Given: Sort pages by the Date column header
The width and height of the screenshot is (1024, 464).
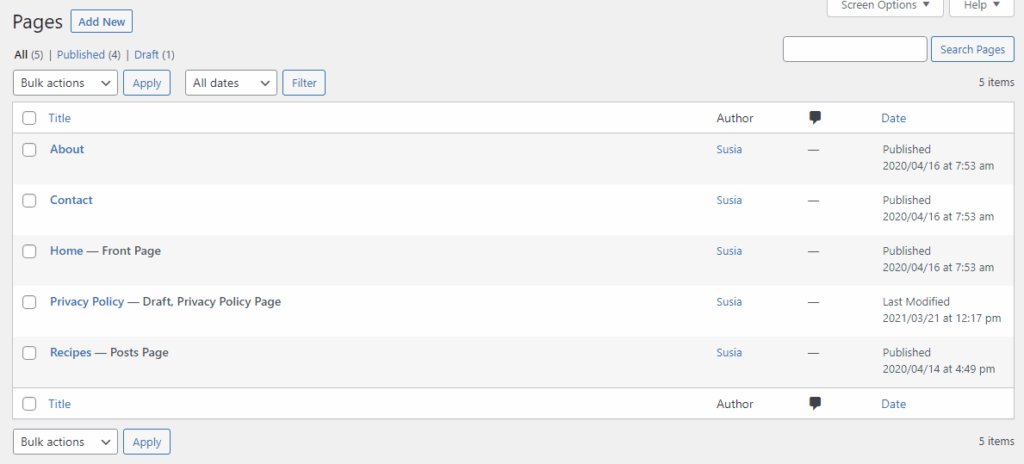Looking at the screenshot, I should [893, 118].
